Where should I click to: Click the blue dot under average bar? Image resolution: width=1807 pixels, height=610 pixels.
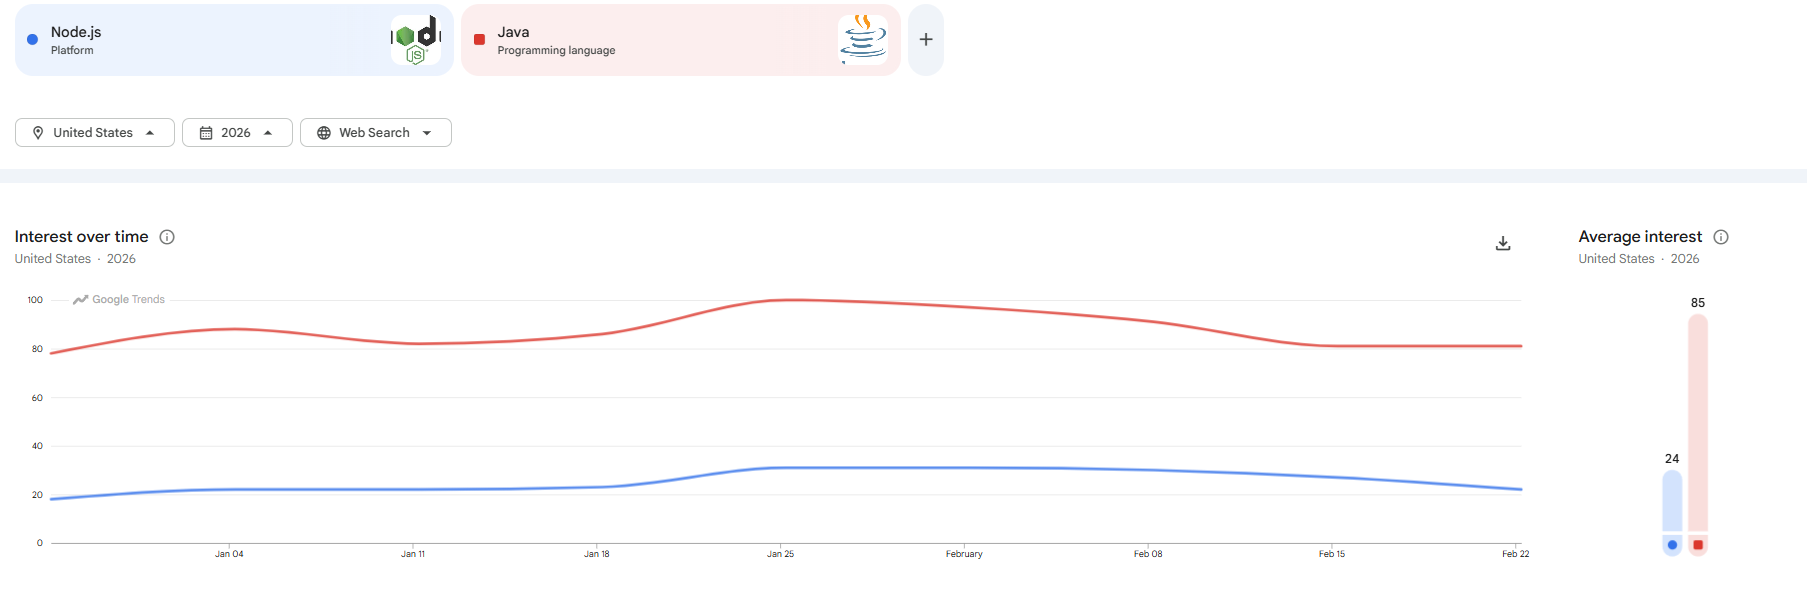[x=1672, y=545]
